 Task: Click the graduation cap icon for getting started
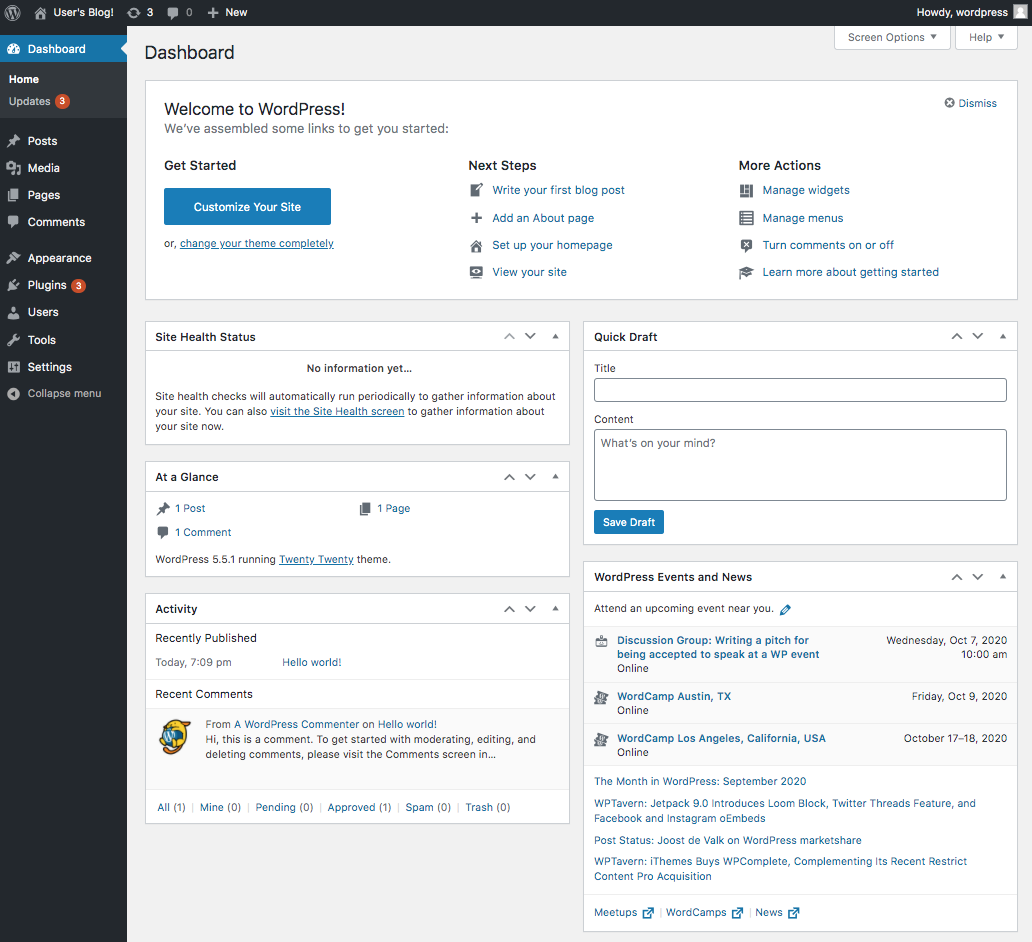tap(746, 273)
